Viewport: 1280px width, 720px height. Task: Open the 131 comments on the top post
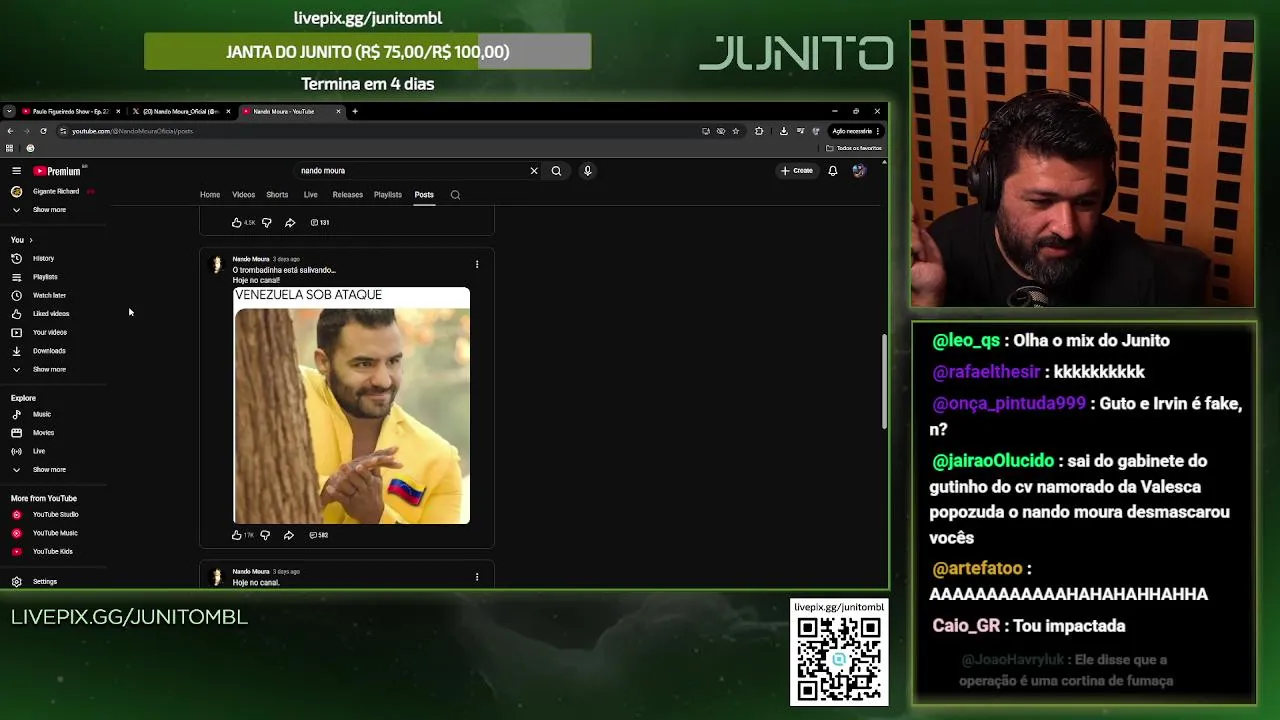320,223
